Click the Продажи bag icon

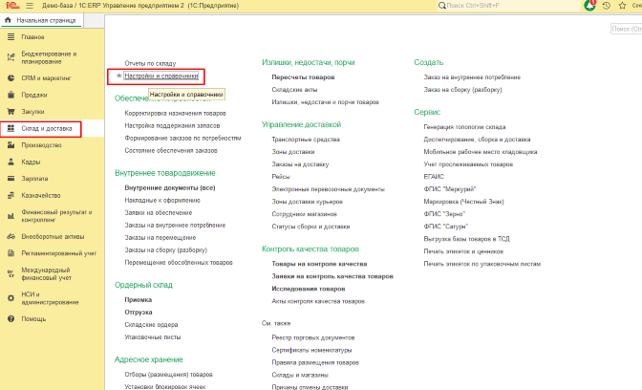(x=11, y=95)
